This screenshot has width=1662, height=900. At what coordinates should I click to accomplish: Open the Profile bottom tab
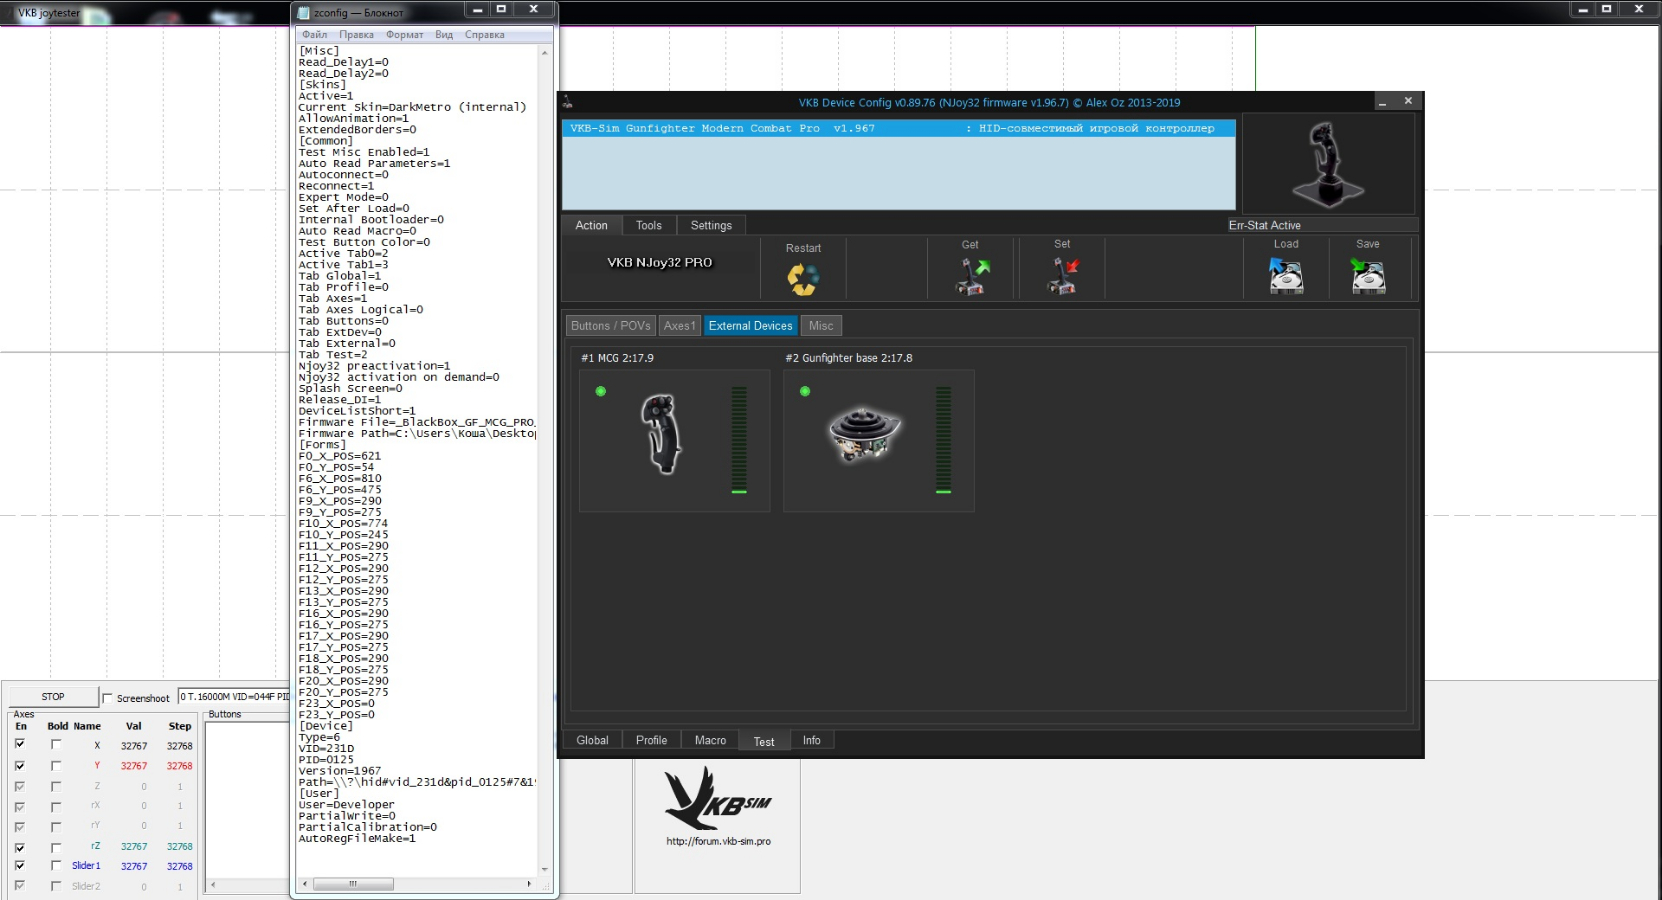(x=651, y=741)
